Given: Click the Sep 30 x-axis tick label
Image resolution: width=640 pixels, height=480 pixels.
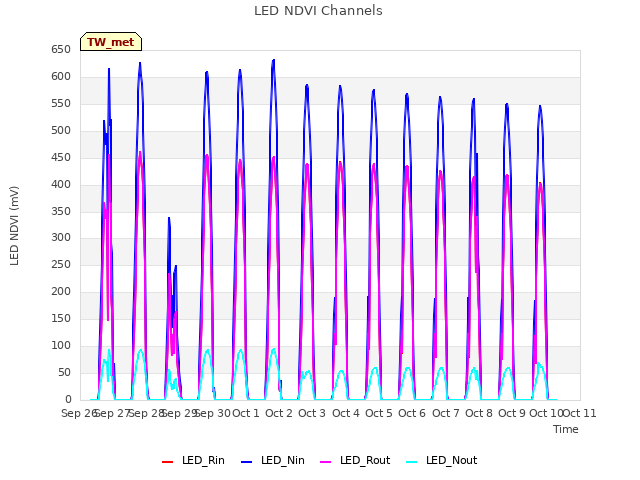Looking at the screenshot, I should (213, 413).
